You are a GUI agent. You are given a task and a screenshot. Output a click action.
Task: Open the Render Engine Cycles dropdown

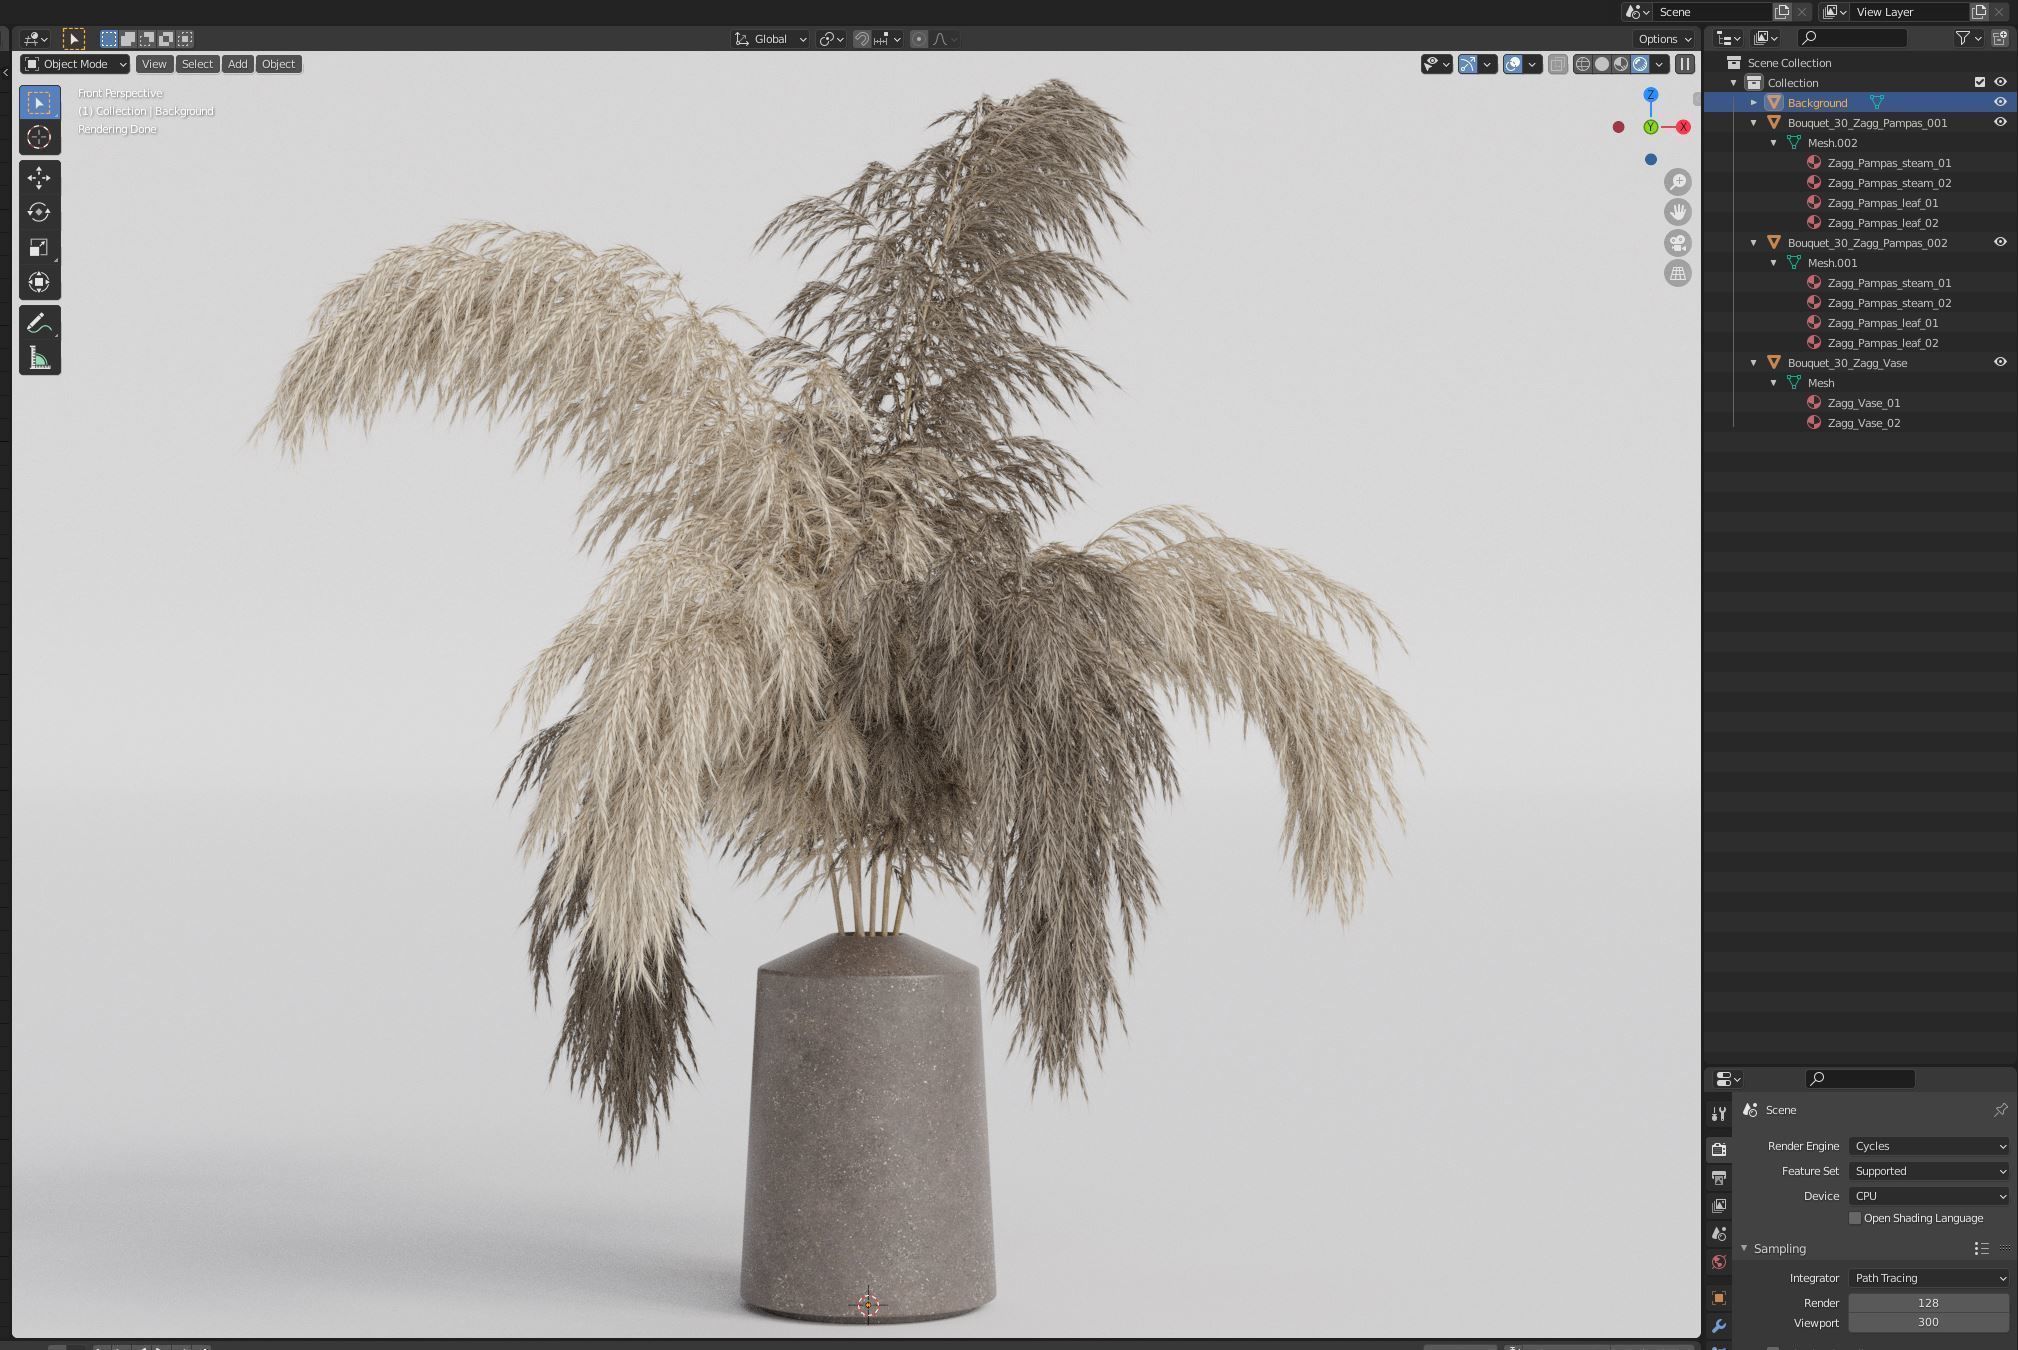point(1928,1146)
